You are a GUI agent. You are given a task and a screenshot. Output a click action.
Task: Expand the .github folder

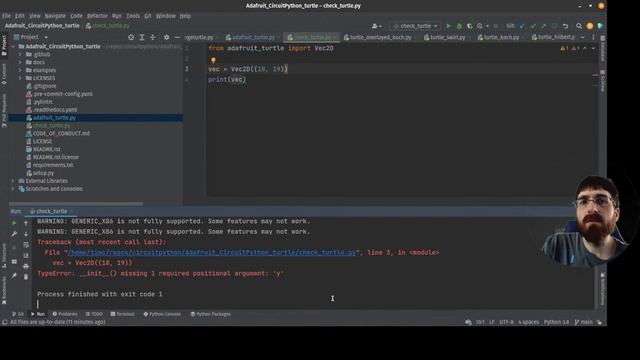[x=20, y=54]
